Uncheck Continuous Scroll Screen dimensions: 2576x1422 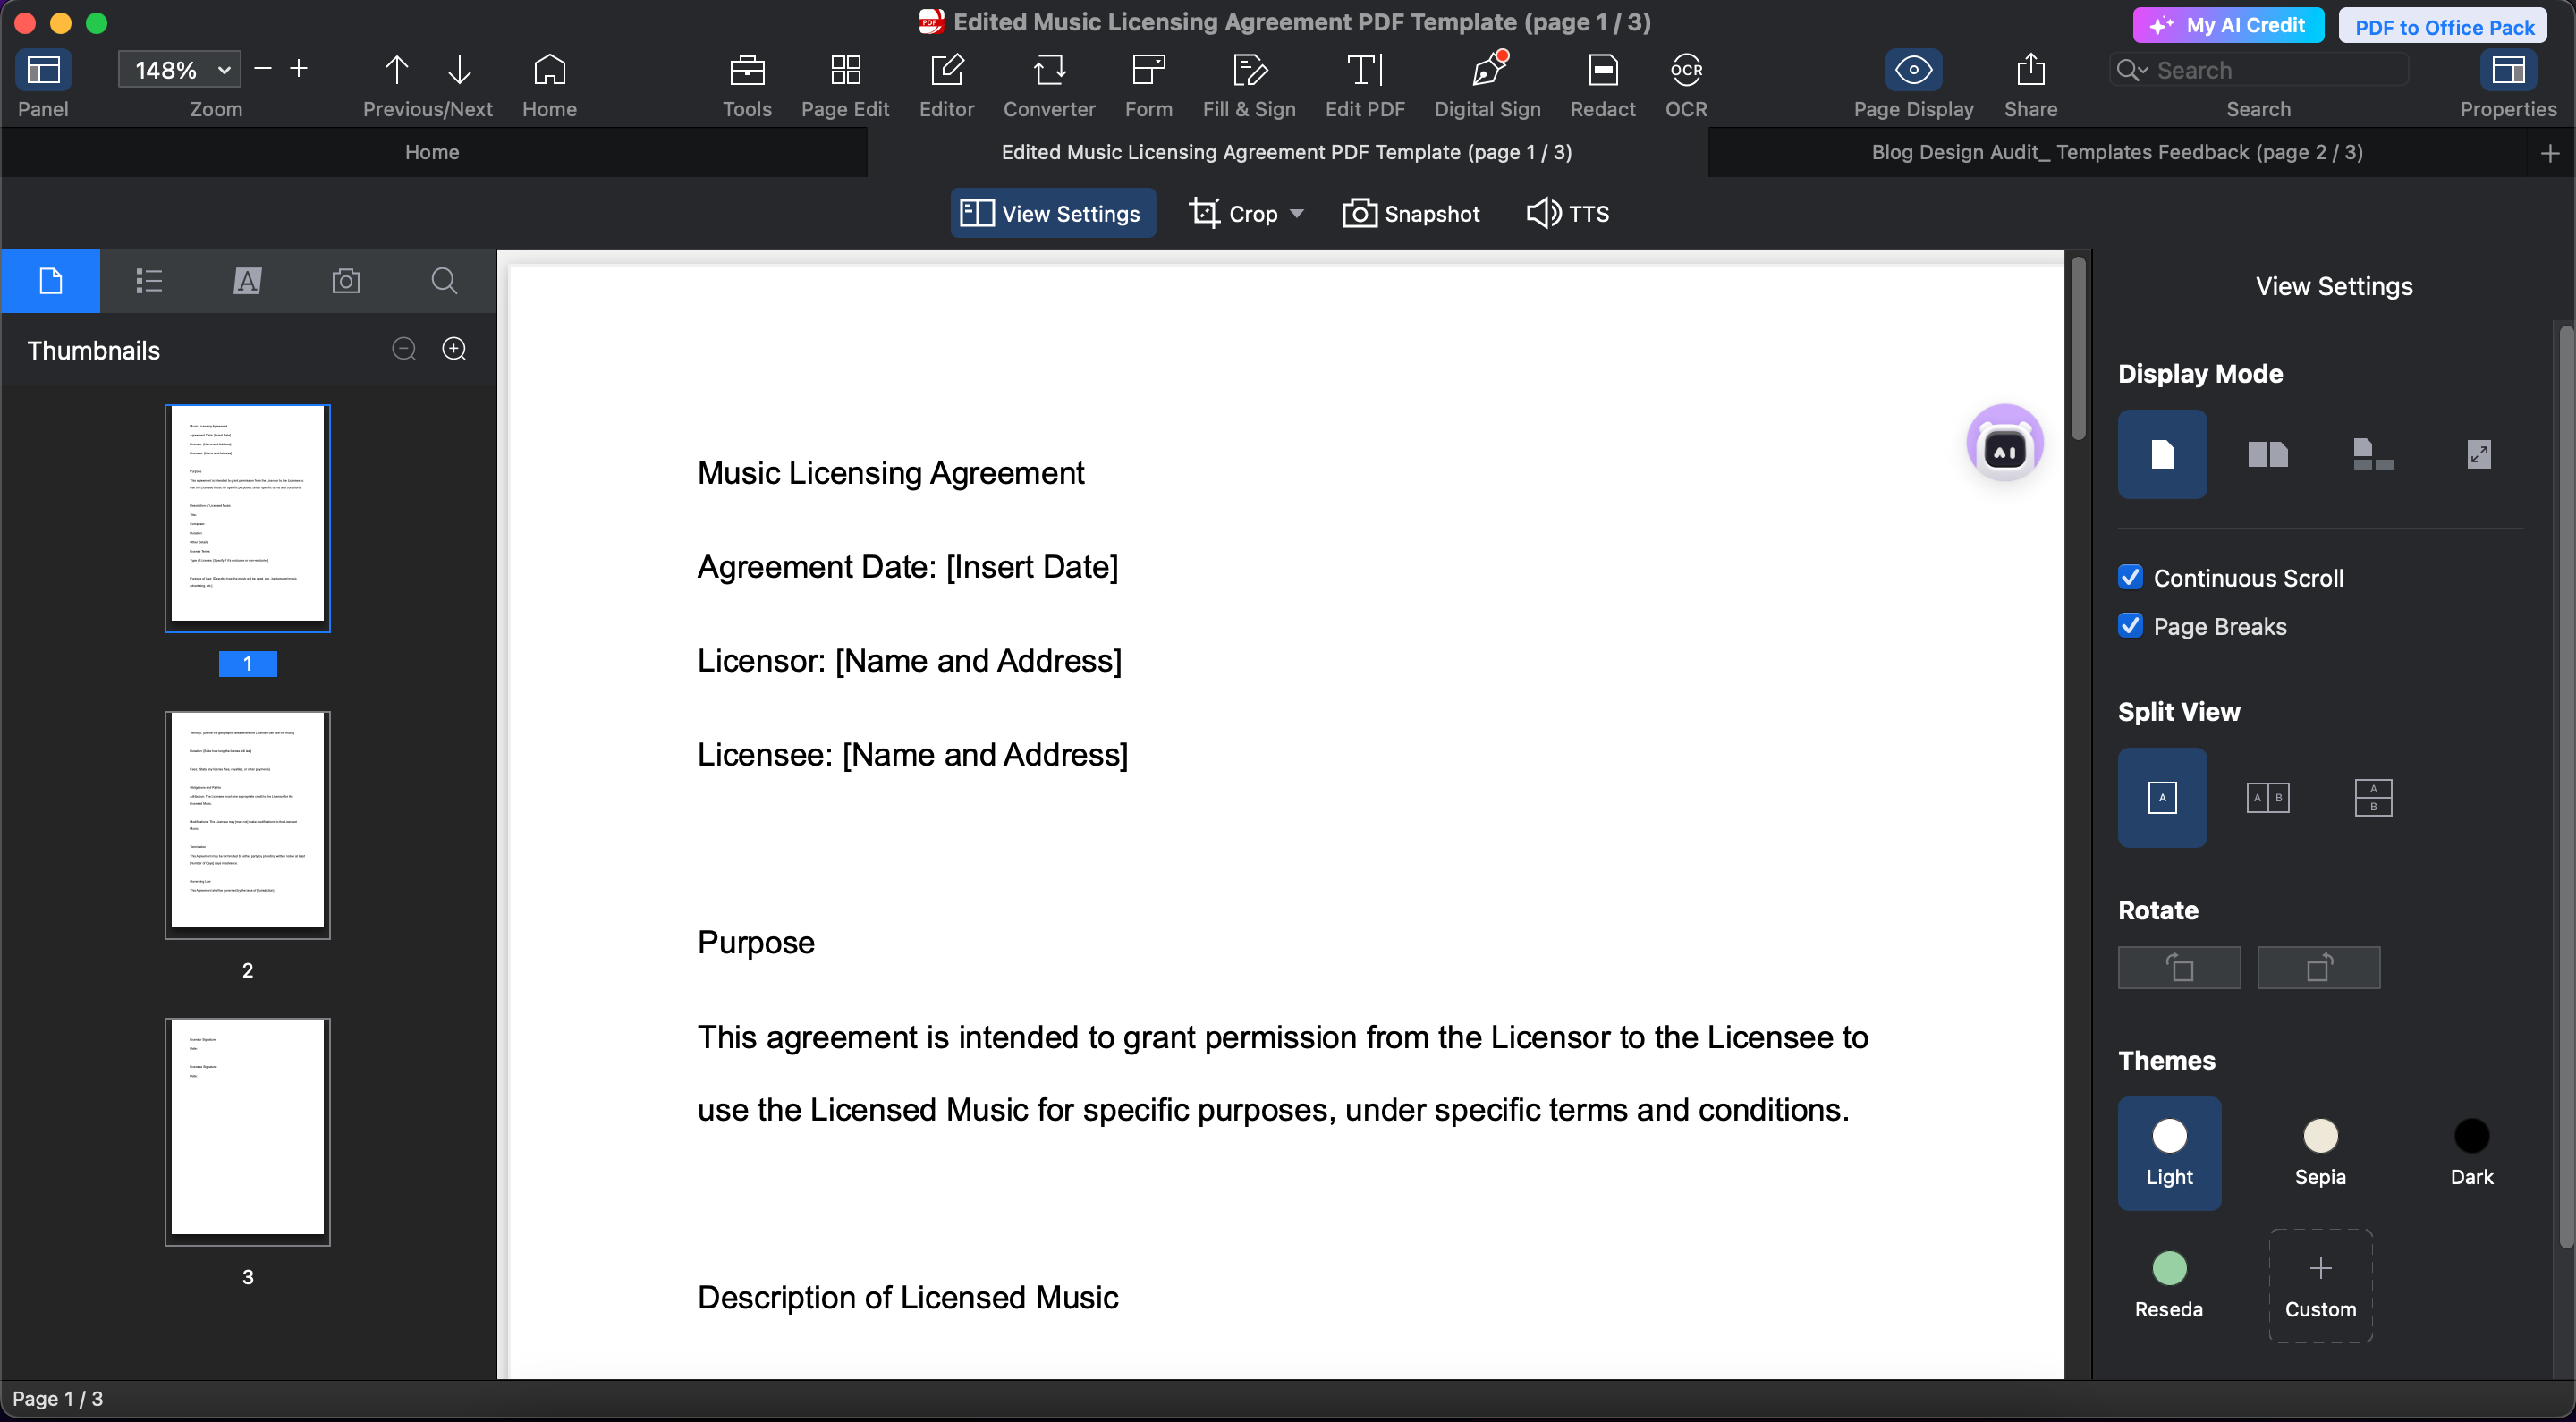pos(2130,577)
